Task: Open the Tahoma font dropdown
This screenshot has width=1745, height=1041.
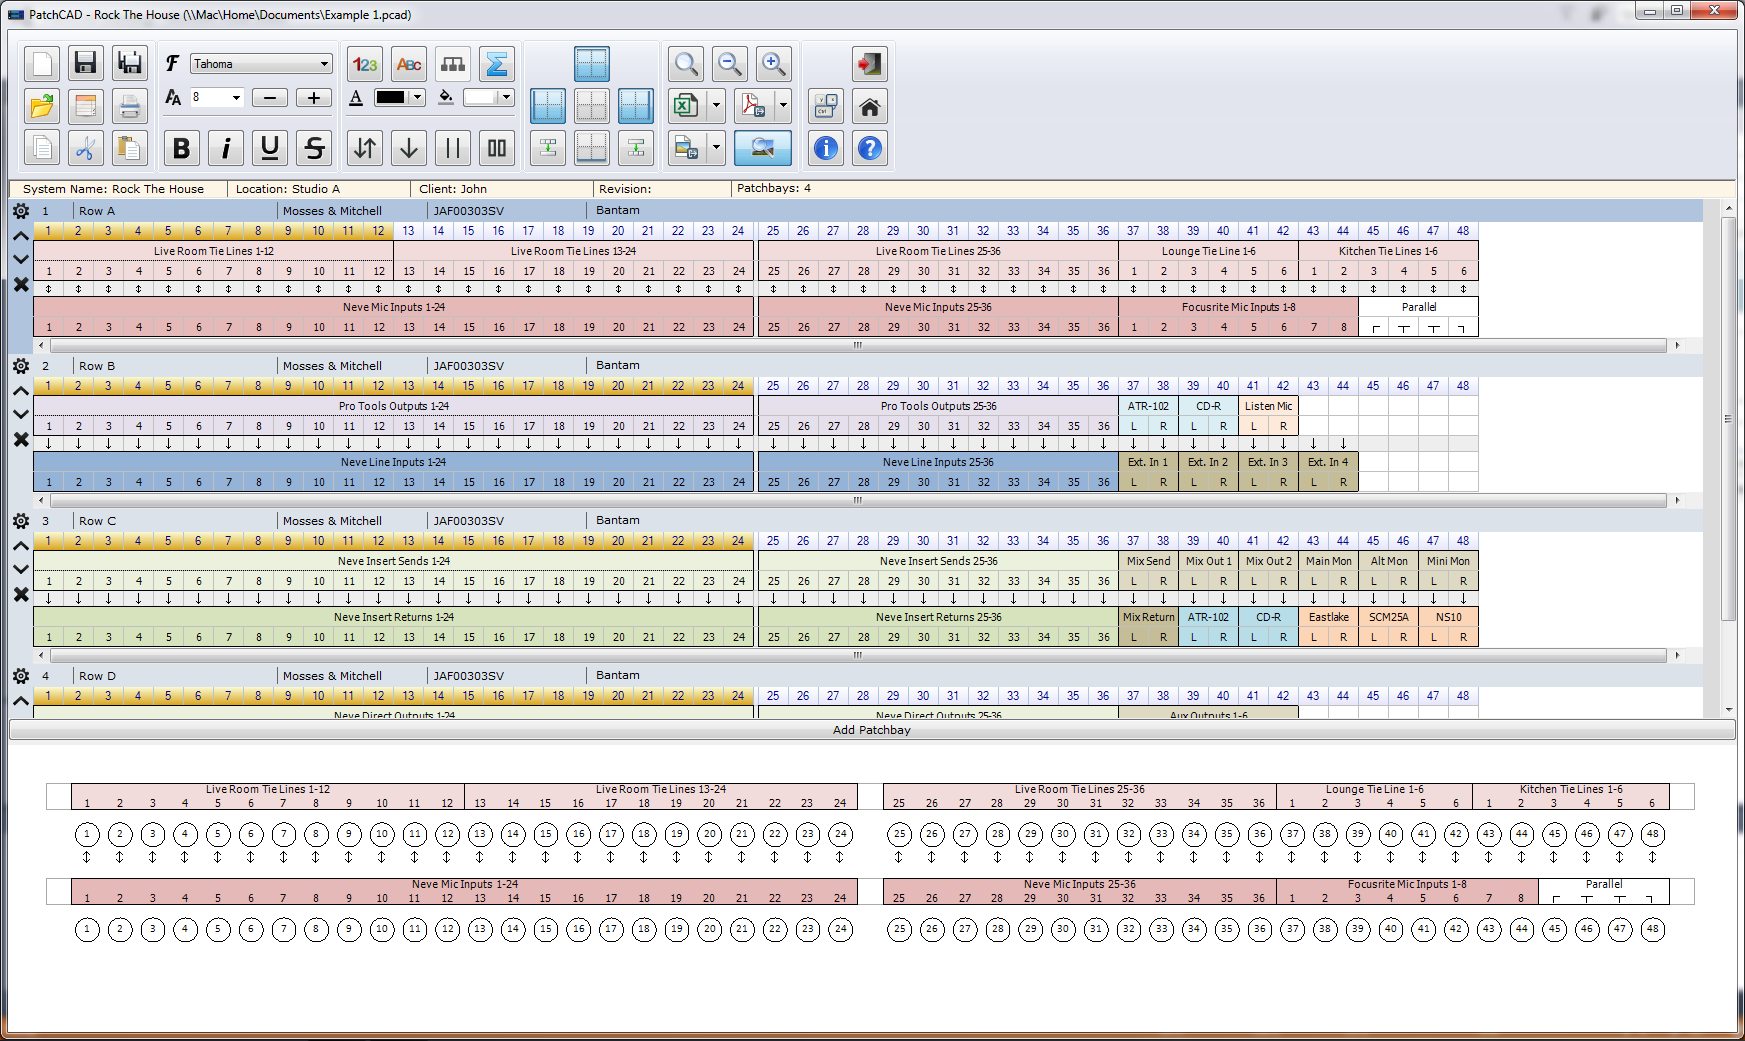Action: 261,64
